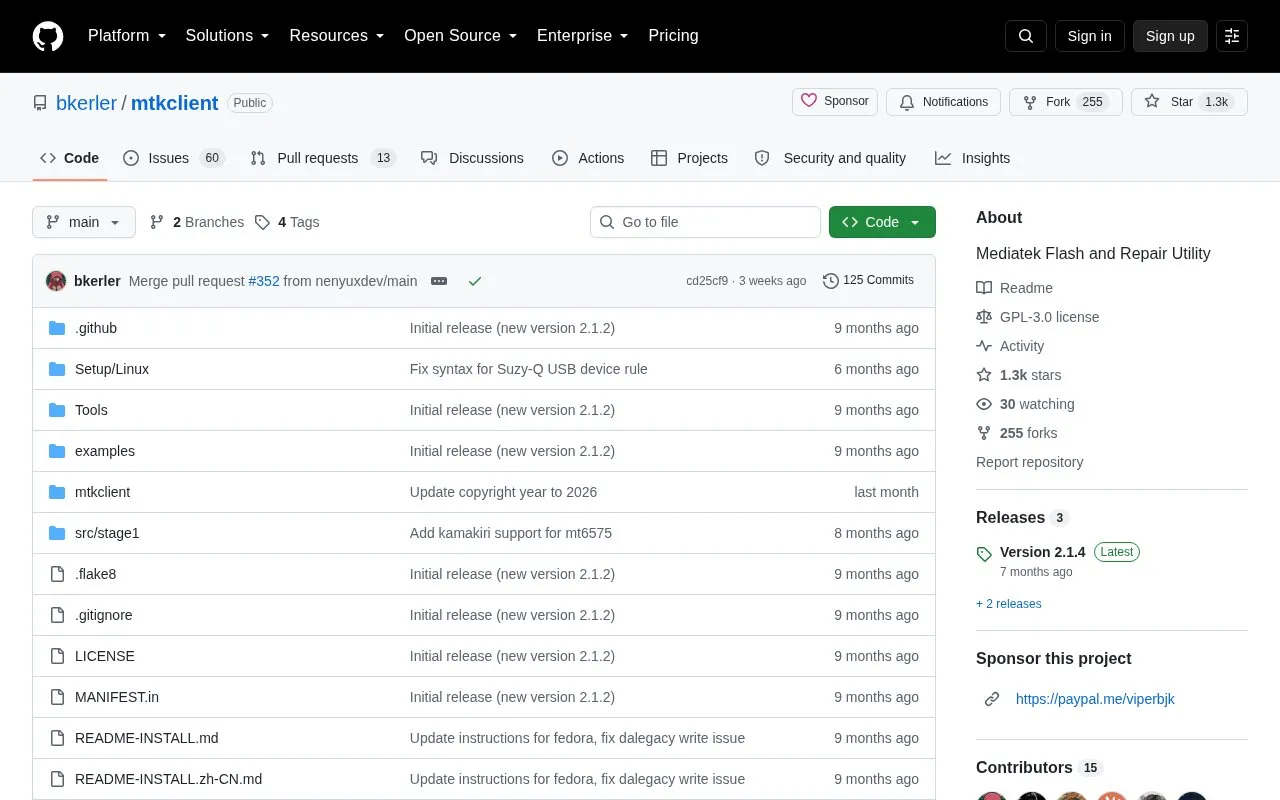The image size is (1280, 800).
Task: Open the Projects tab
Action: point(689,158)
